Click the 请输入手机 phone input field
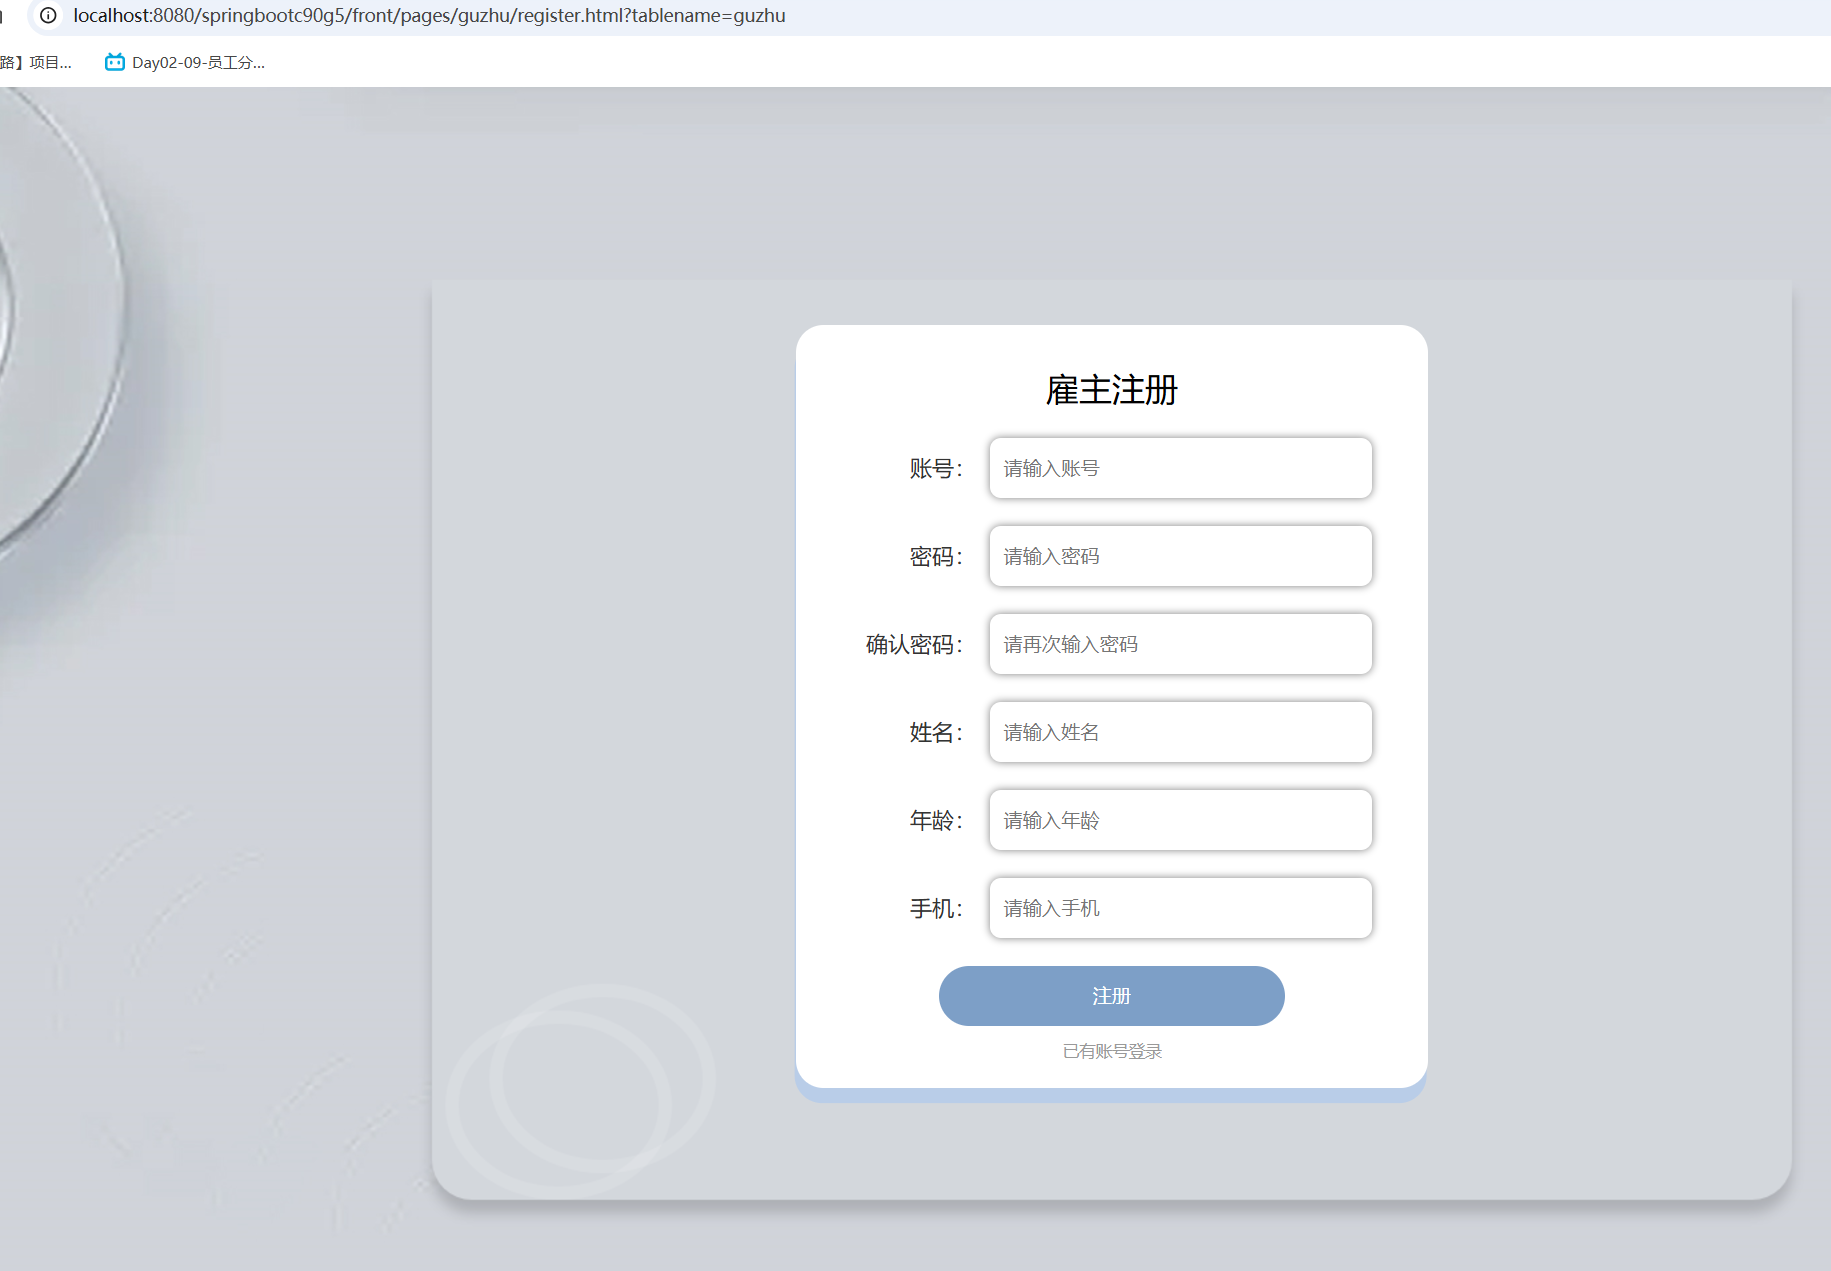The image size is (1831, 1271). (1180, 908)
